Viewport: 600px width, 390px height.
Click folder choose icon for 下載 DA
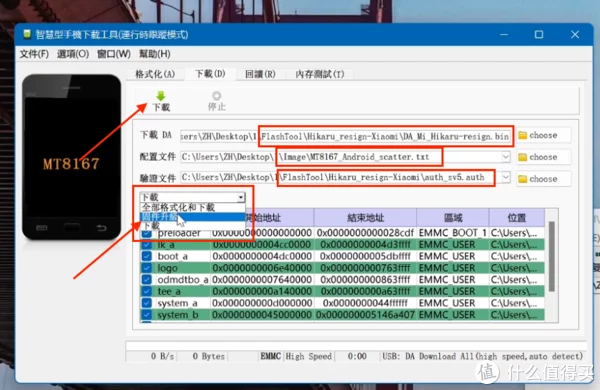pos(522,135)
